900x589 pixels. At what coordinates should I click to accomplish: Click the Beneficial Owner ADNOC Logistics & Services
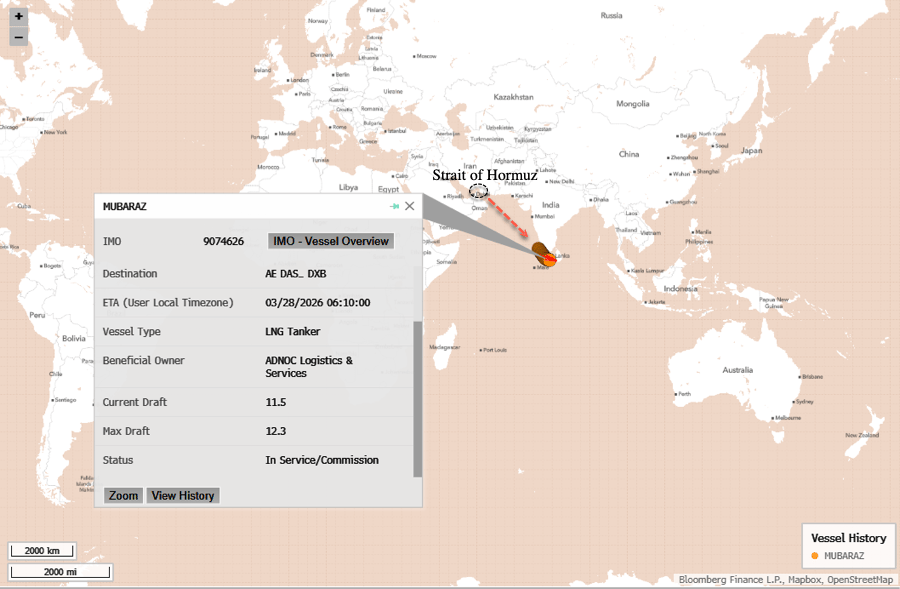[308, 367]
